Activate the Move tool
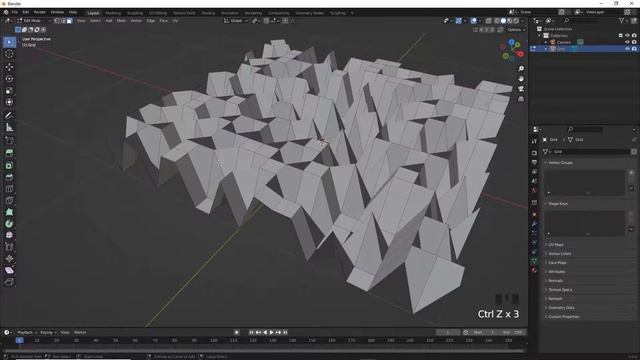The width and height of the screenshot is (640, 360). point(9,67)
